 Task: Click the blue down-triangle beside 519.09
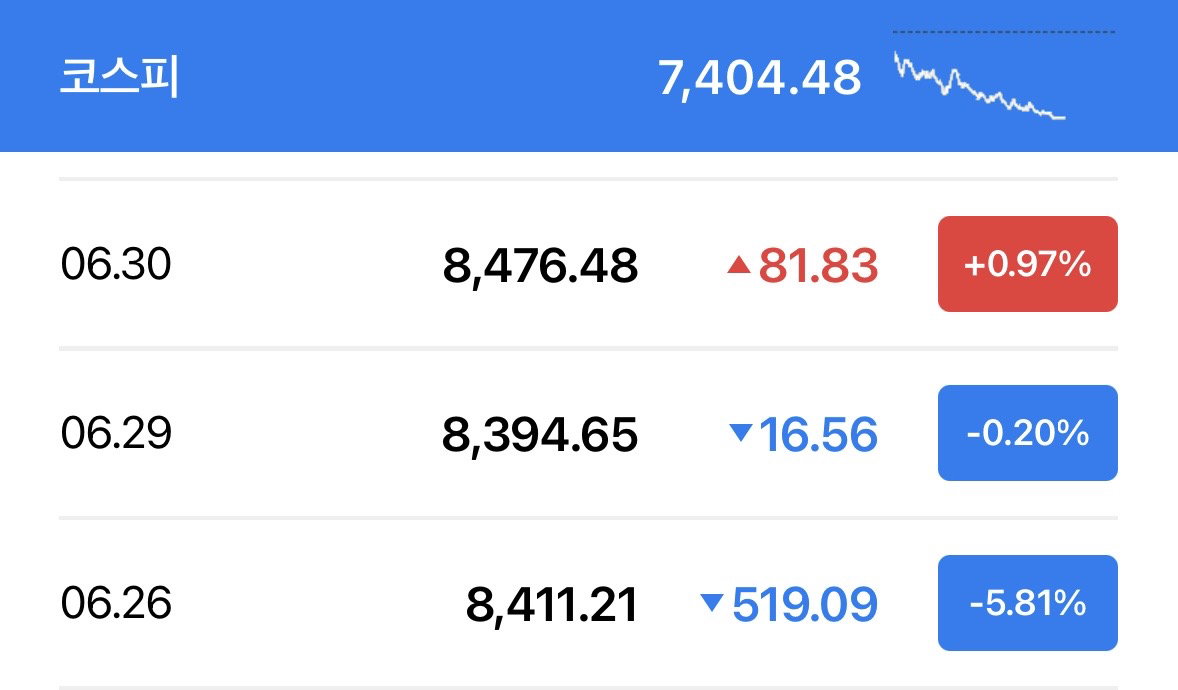coord(711,602)
